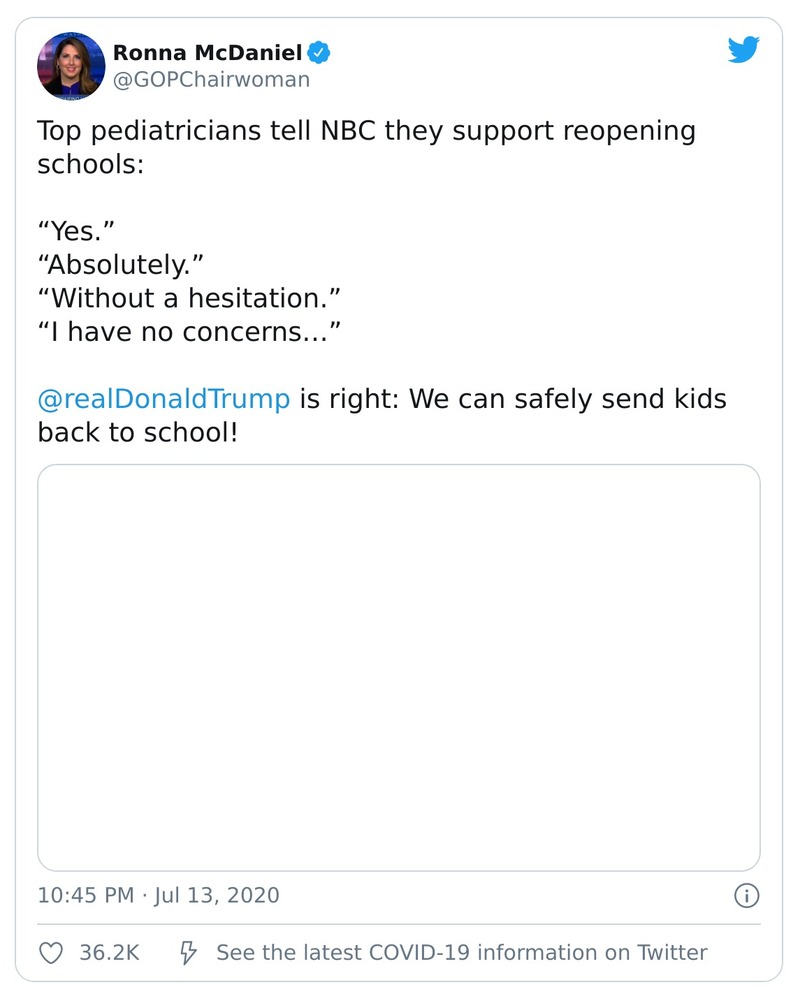
Task: Expand the embedded media preview area
Action: point(400,665)
